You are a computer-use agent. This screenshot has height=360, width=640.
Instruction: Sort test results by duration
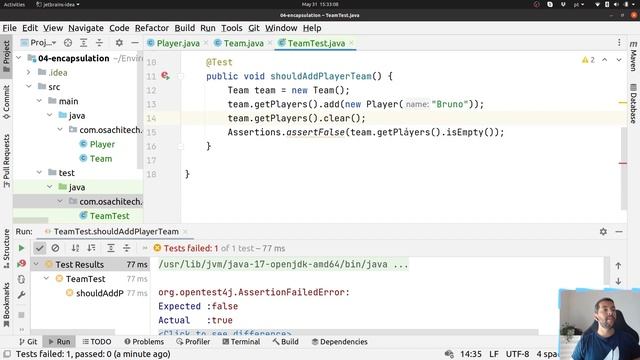91,248
